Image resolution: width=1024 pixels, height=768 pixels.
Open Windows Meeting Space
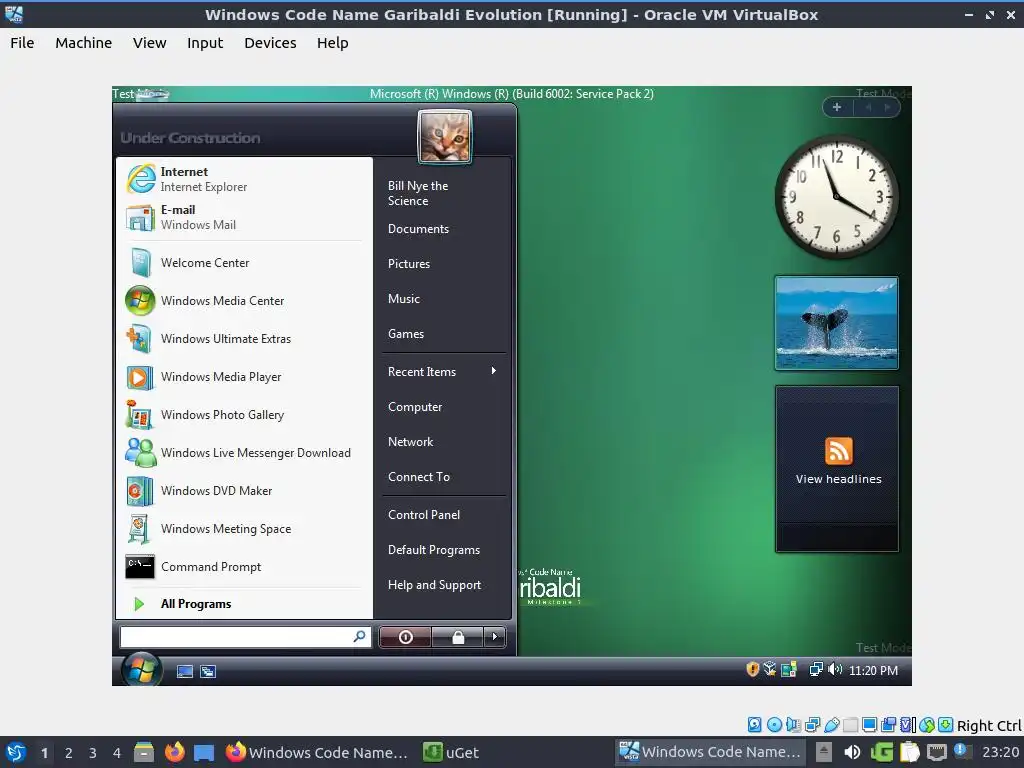click(x=242, y=528)
